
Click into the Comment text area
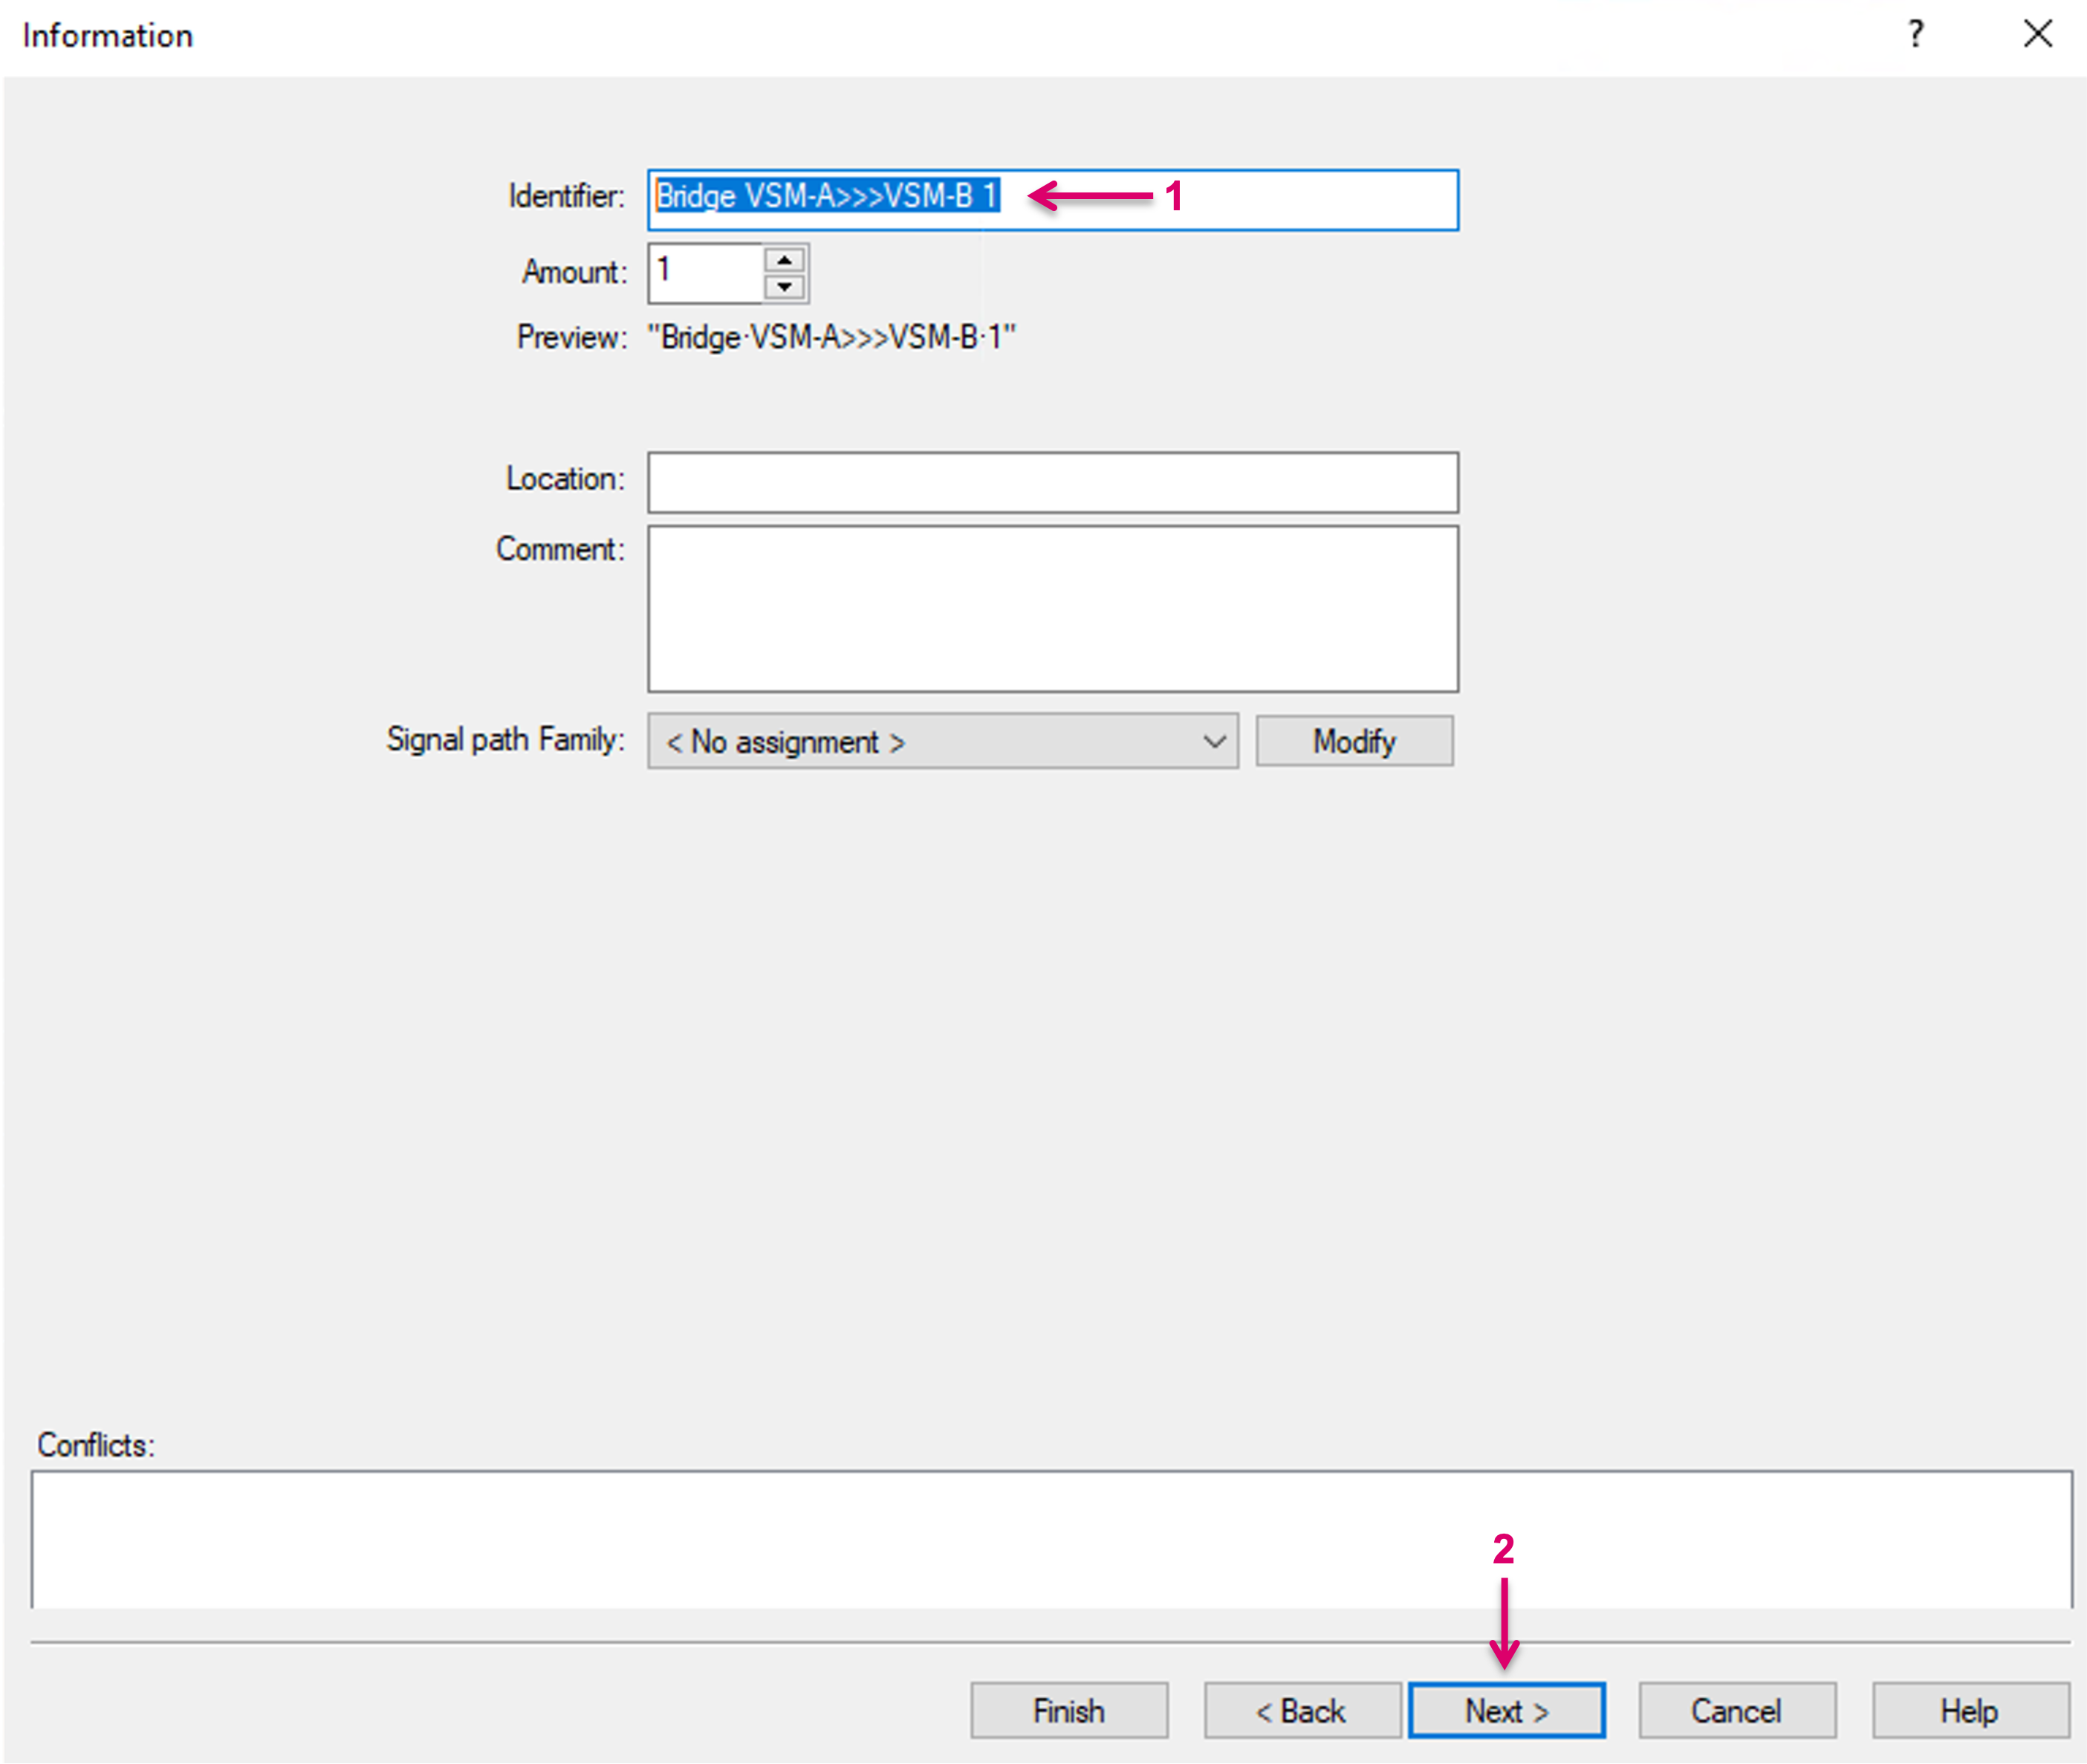[x=1052, y=609]
